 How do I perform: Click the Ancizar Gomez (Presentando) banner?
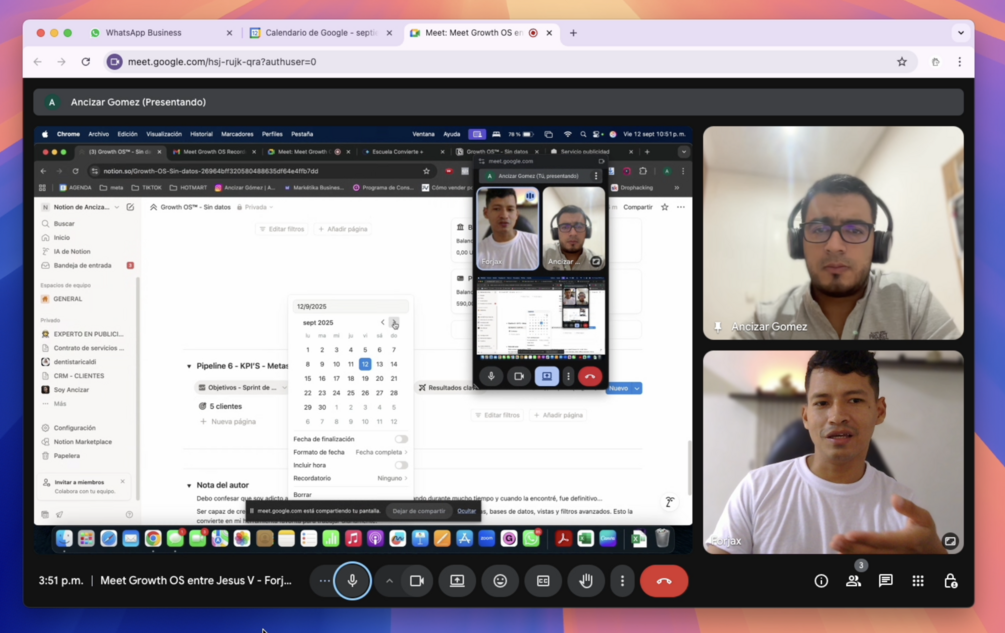click(x=499, y=102)
